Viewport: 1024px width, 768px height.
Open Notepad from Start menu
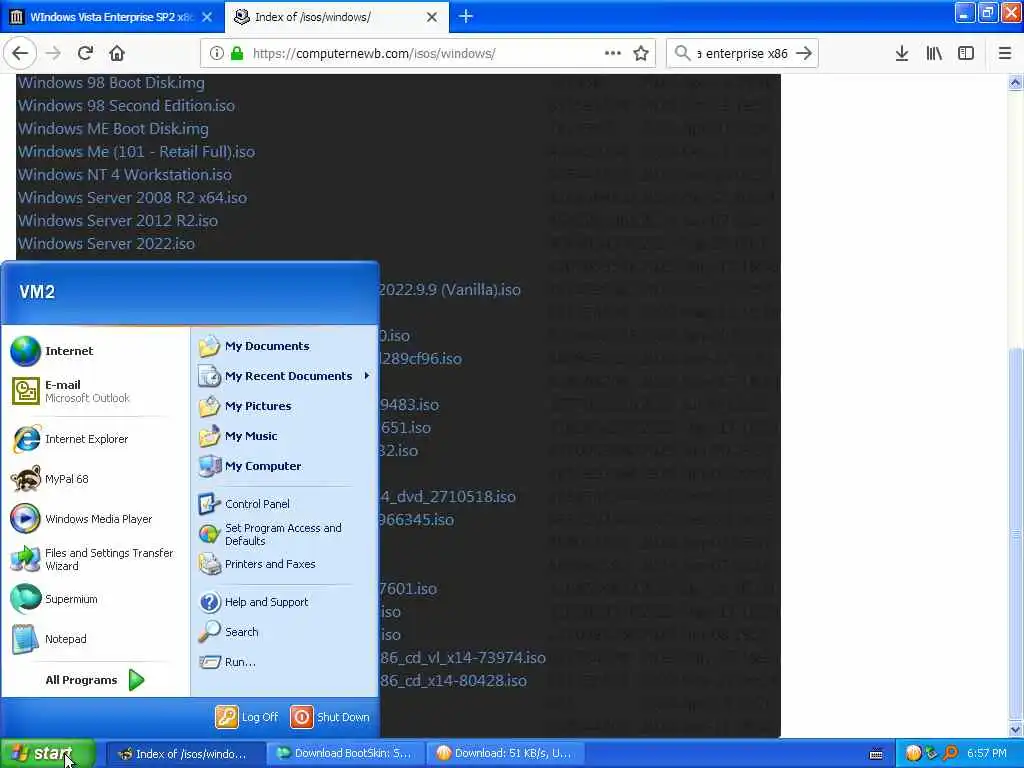click(95, 639)
